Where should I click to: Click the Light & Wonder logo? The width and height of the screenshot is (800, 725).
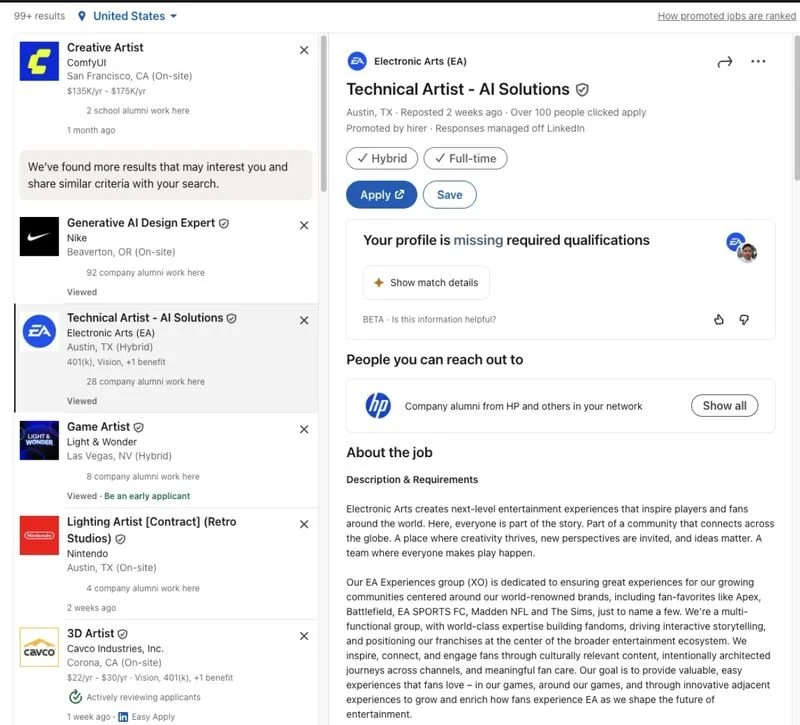tap(39, 440)
